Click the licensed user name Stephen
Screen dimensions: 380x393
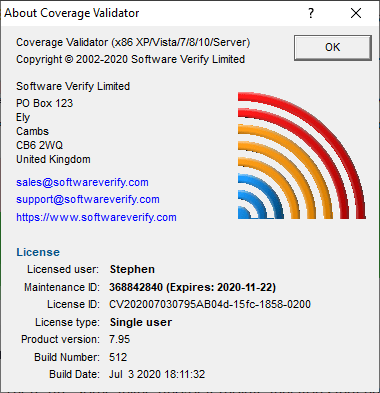tap(132, 269)
